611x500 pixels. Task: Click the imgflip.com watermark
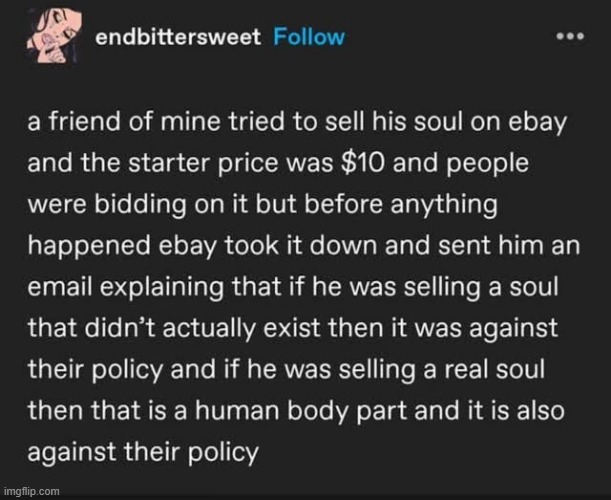[31, 491]
